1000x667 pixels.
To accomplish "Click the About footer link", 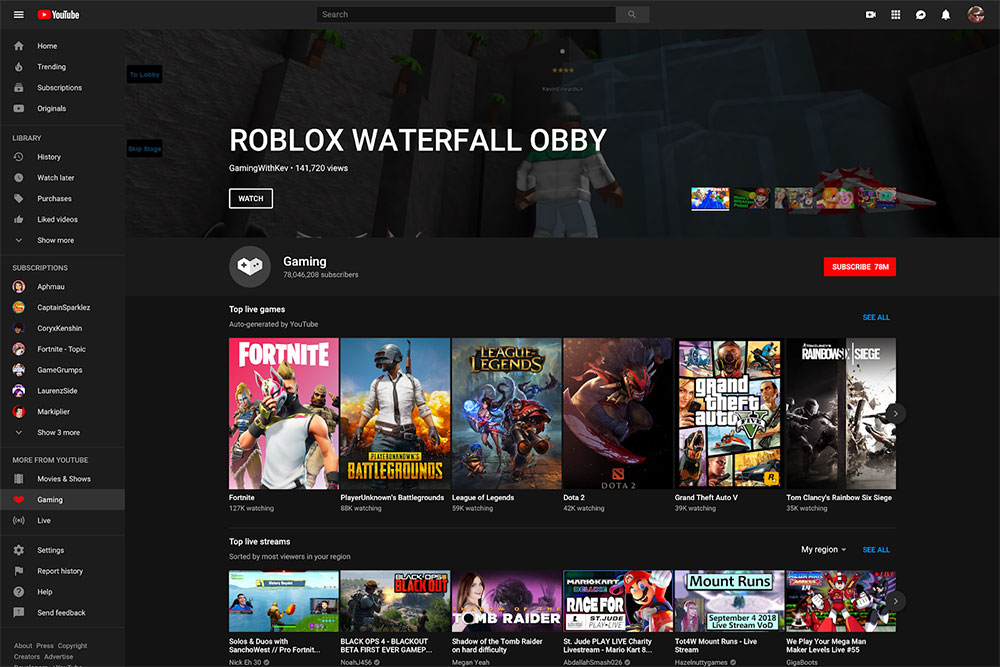I will 23,646.
